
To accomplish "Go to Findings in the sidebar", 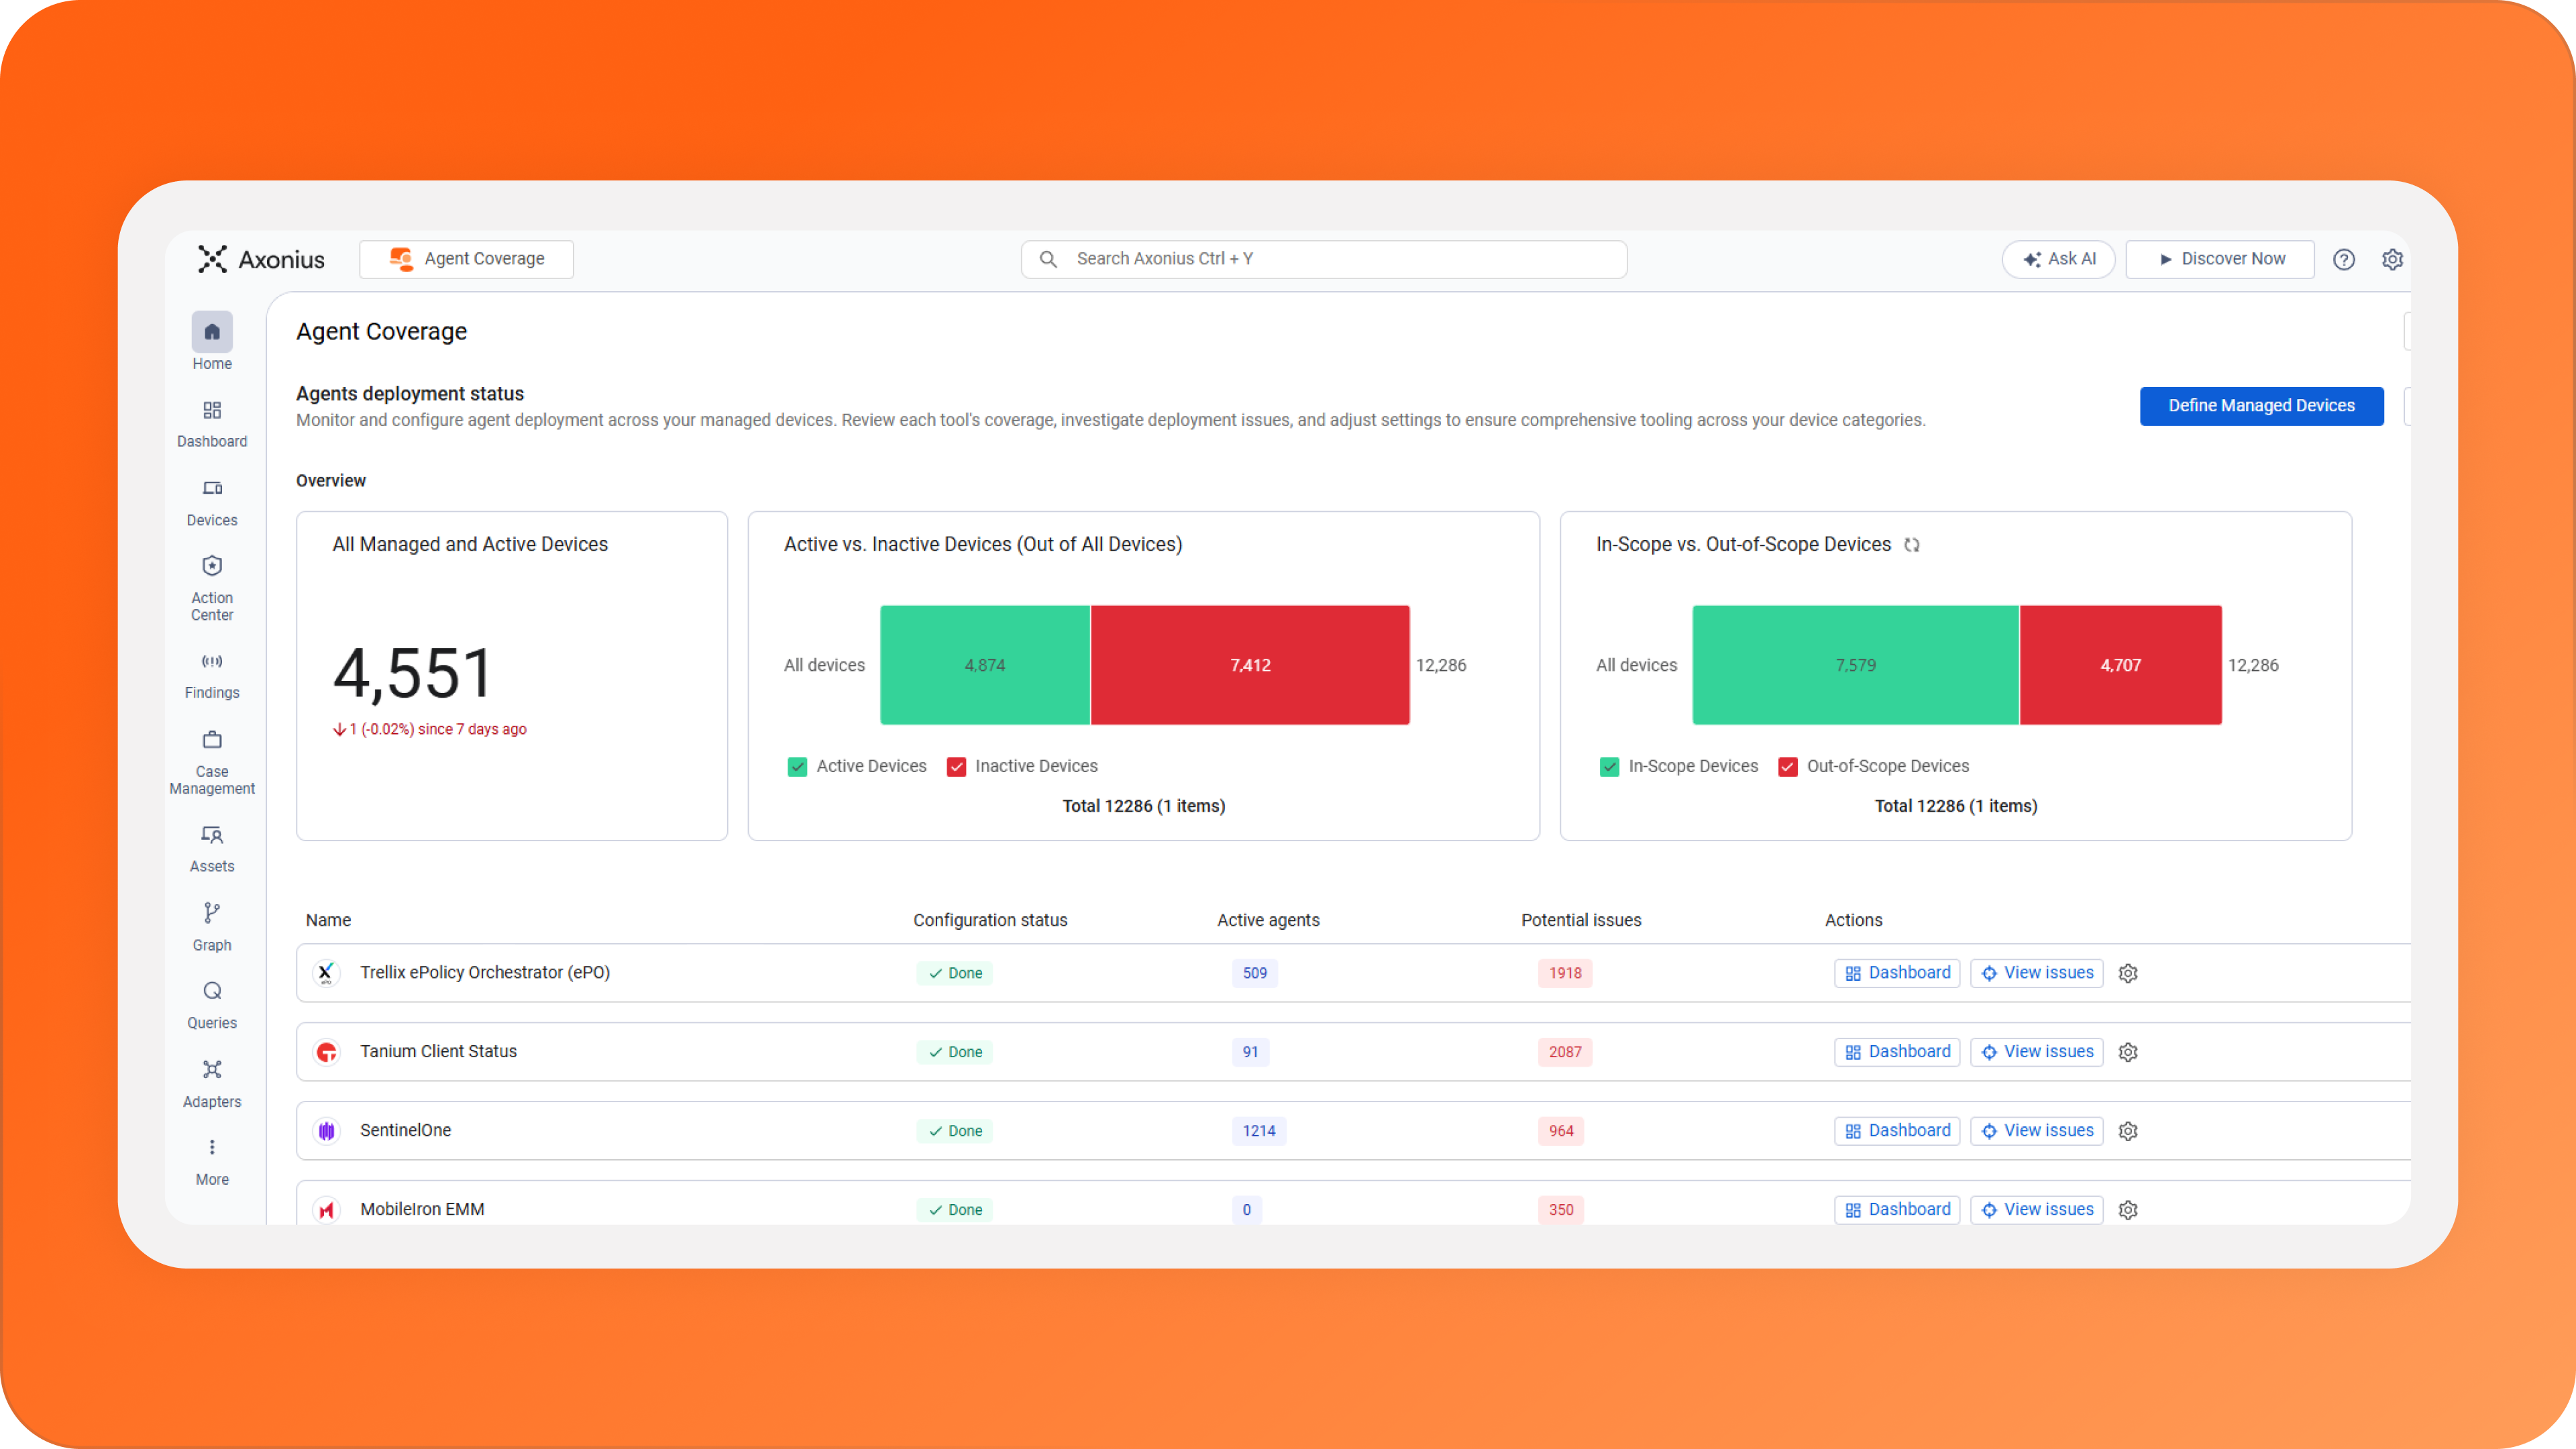I will tap(212, 661).
